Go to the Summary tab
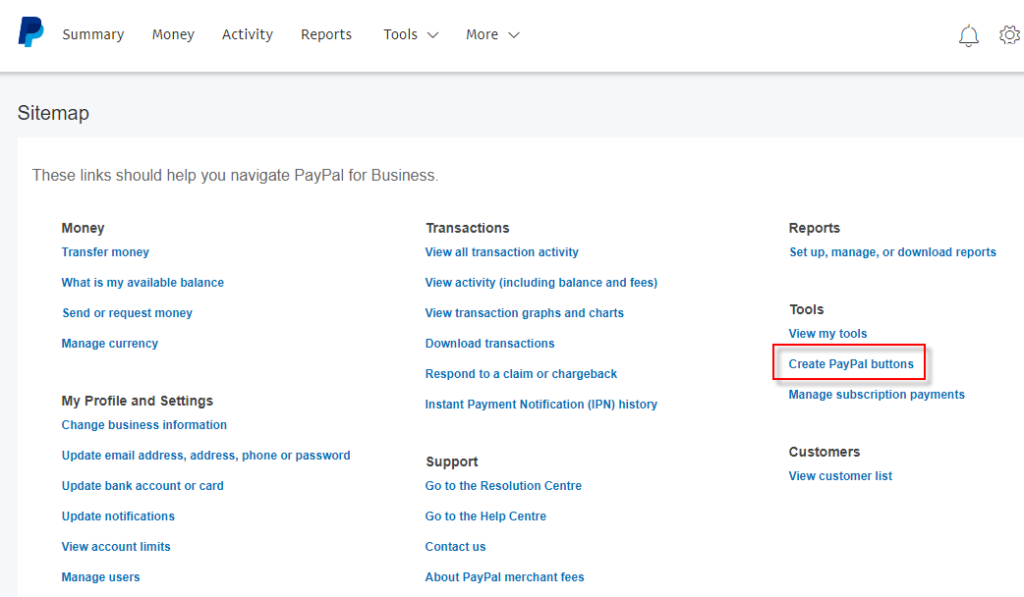Screen dimensions: 1024x597 pyautogui.click(x=93, y=35)
